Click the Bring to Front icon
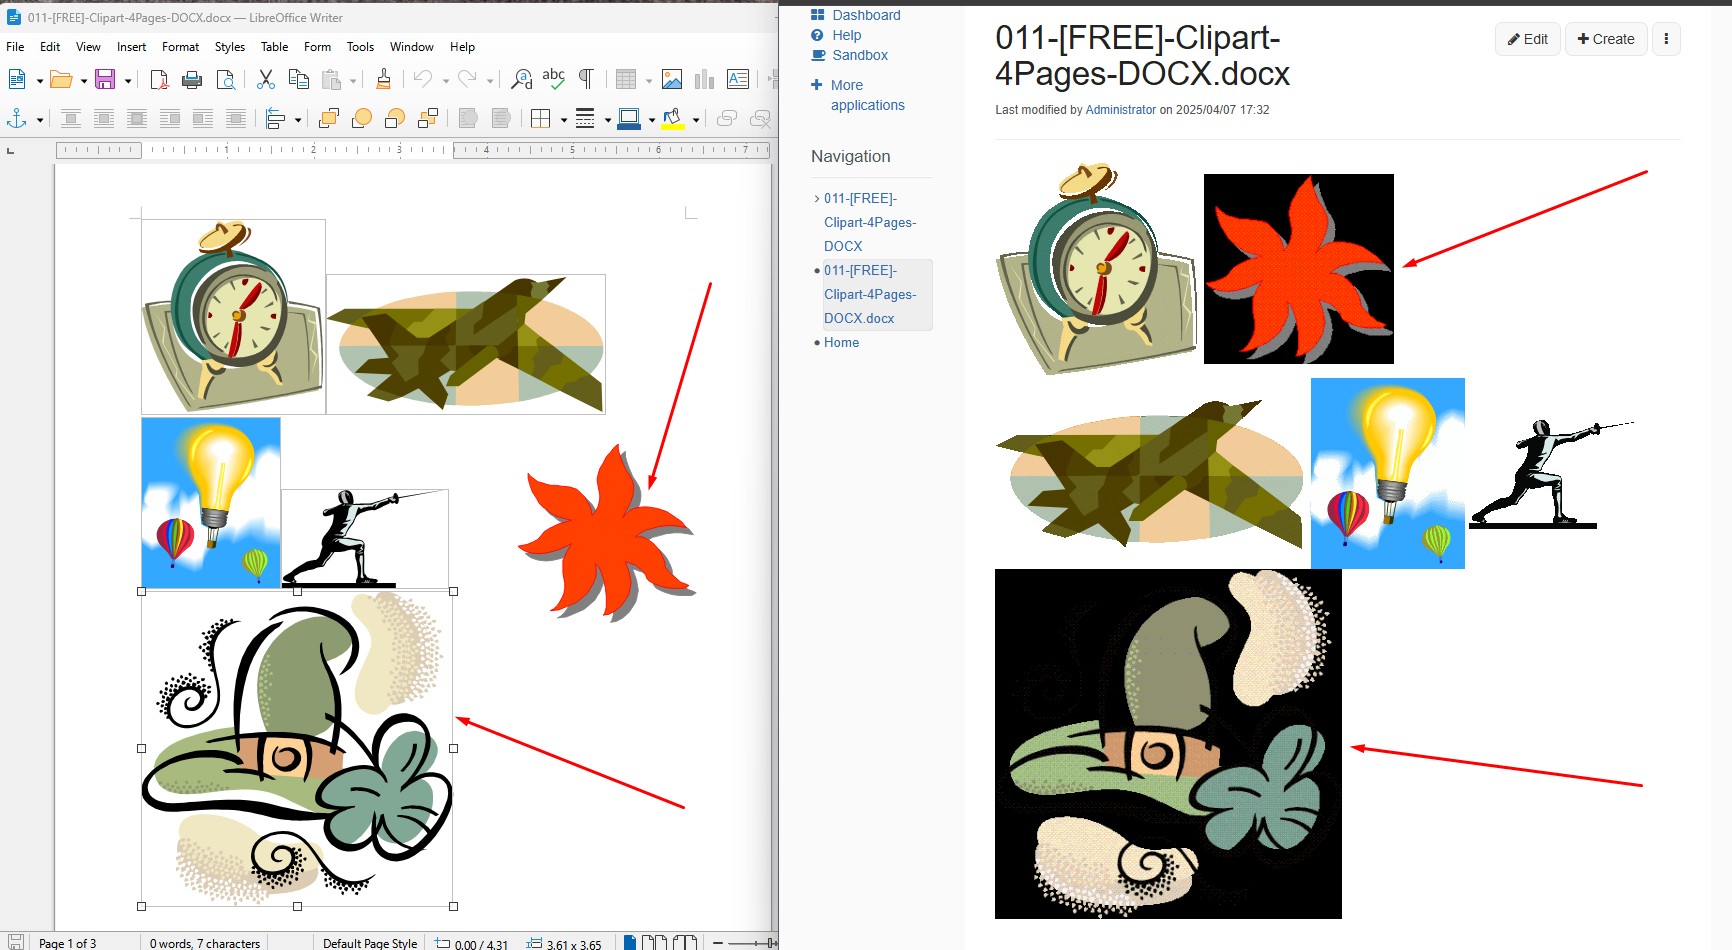The width and height of the screenshot is (1732, 950). pos(329,119)
